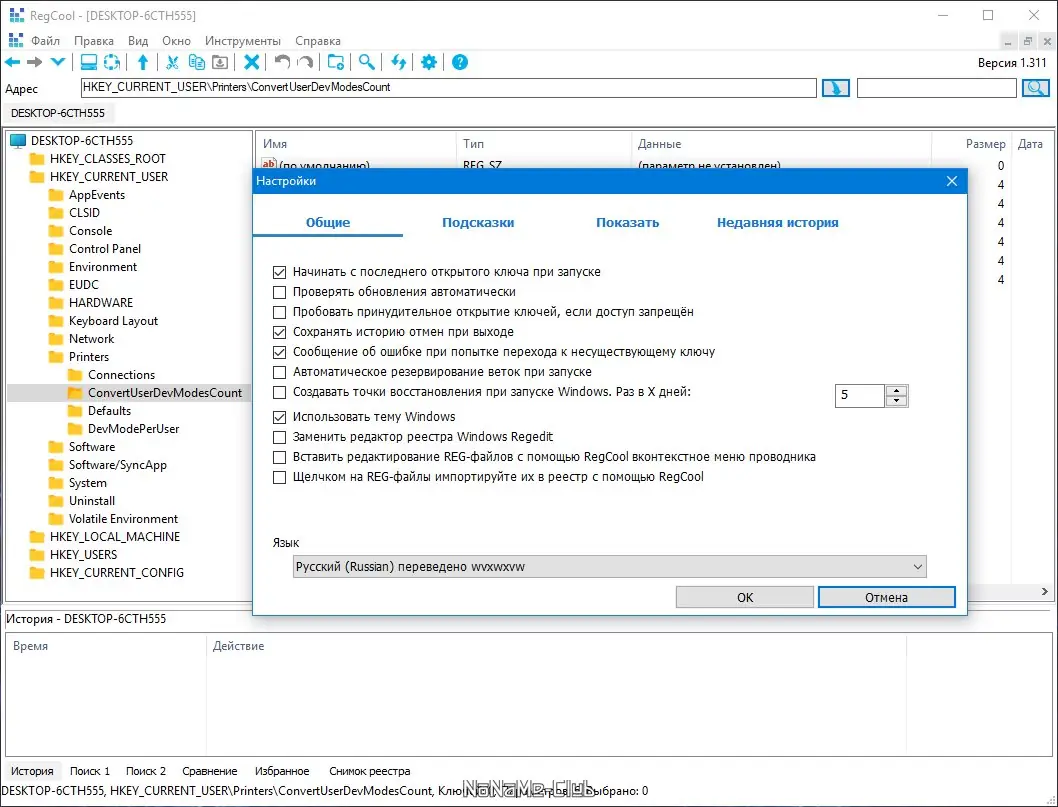The image size is (1058, 807).
Task: Click the go-to-address button beside address bar
Action: 835,88
